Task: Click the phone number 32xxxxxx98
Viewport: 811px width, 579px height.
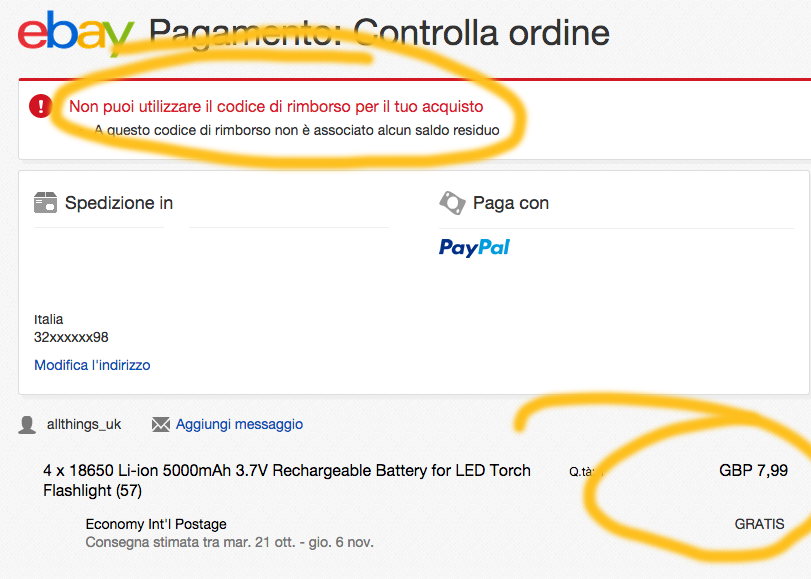Action: point(71,337)
